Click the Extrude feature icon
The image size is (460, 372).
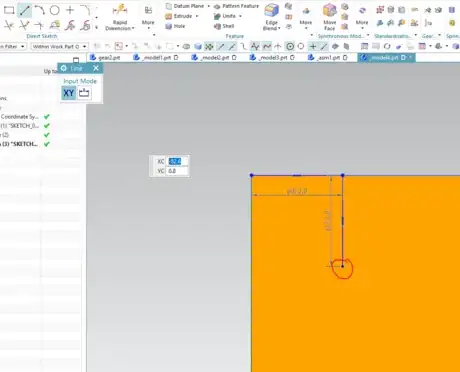pyautogui.click(x=169, y=16)
